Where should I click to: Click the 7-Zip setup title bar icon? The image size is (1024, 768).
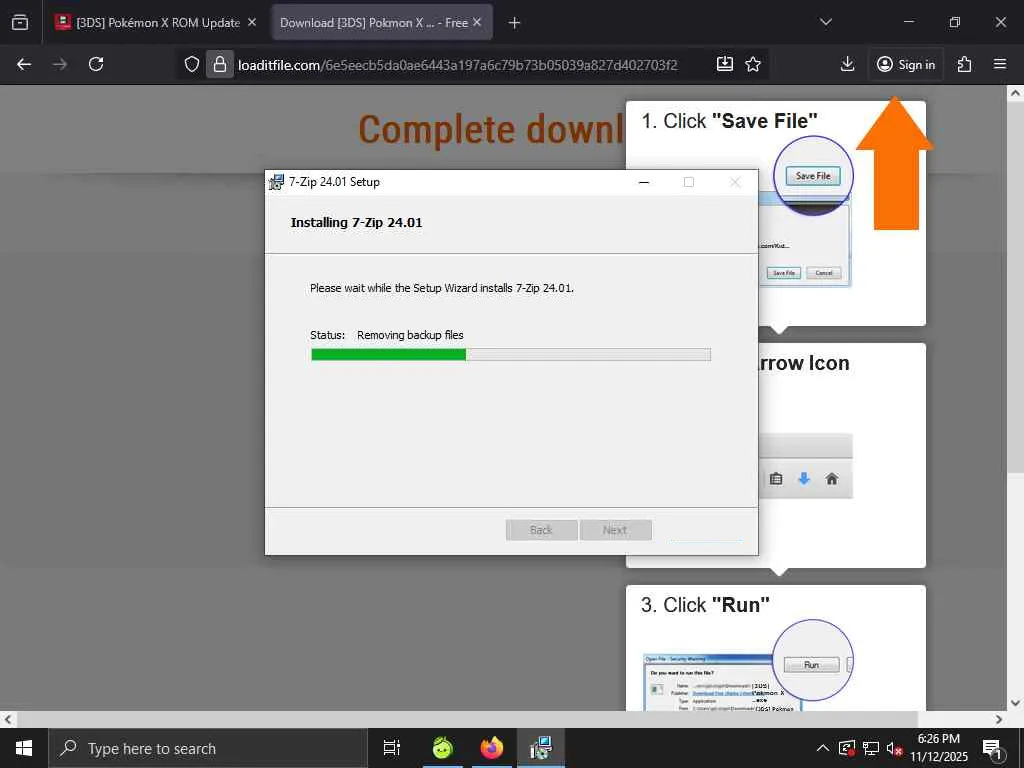click(x=276, y=182)
